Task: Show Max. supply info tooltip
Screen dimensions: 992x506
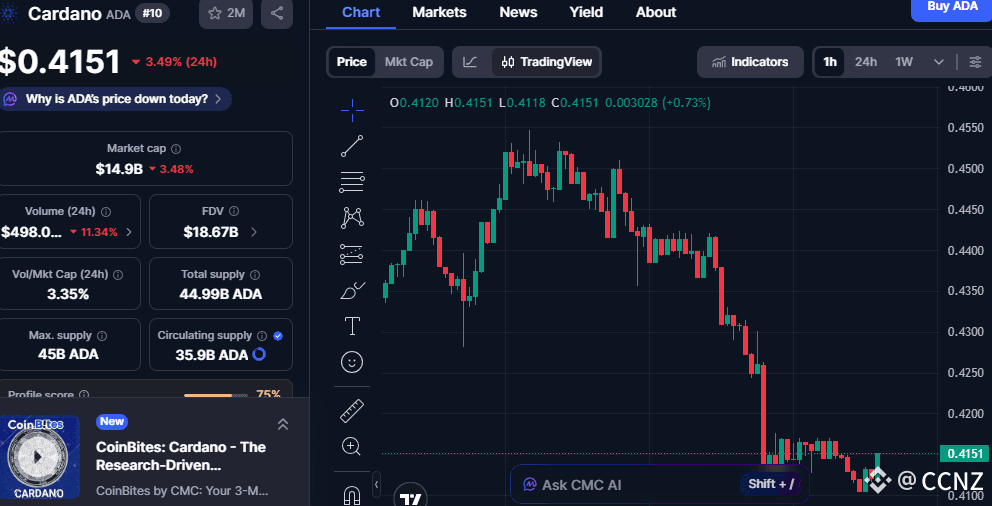Action: pos(102,335)
